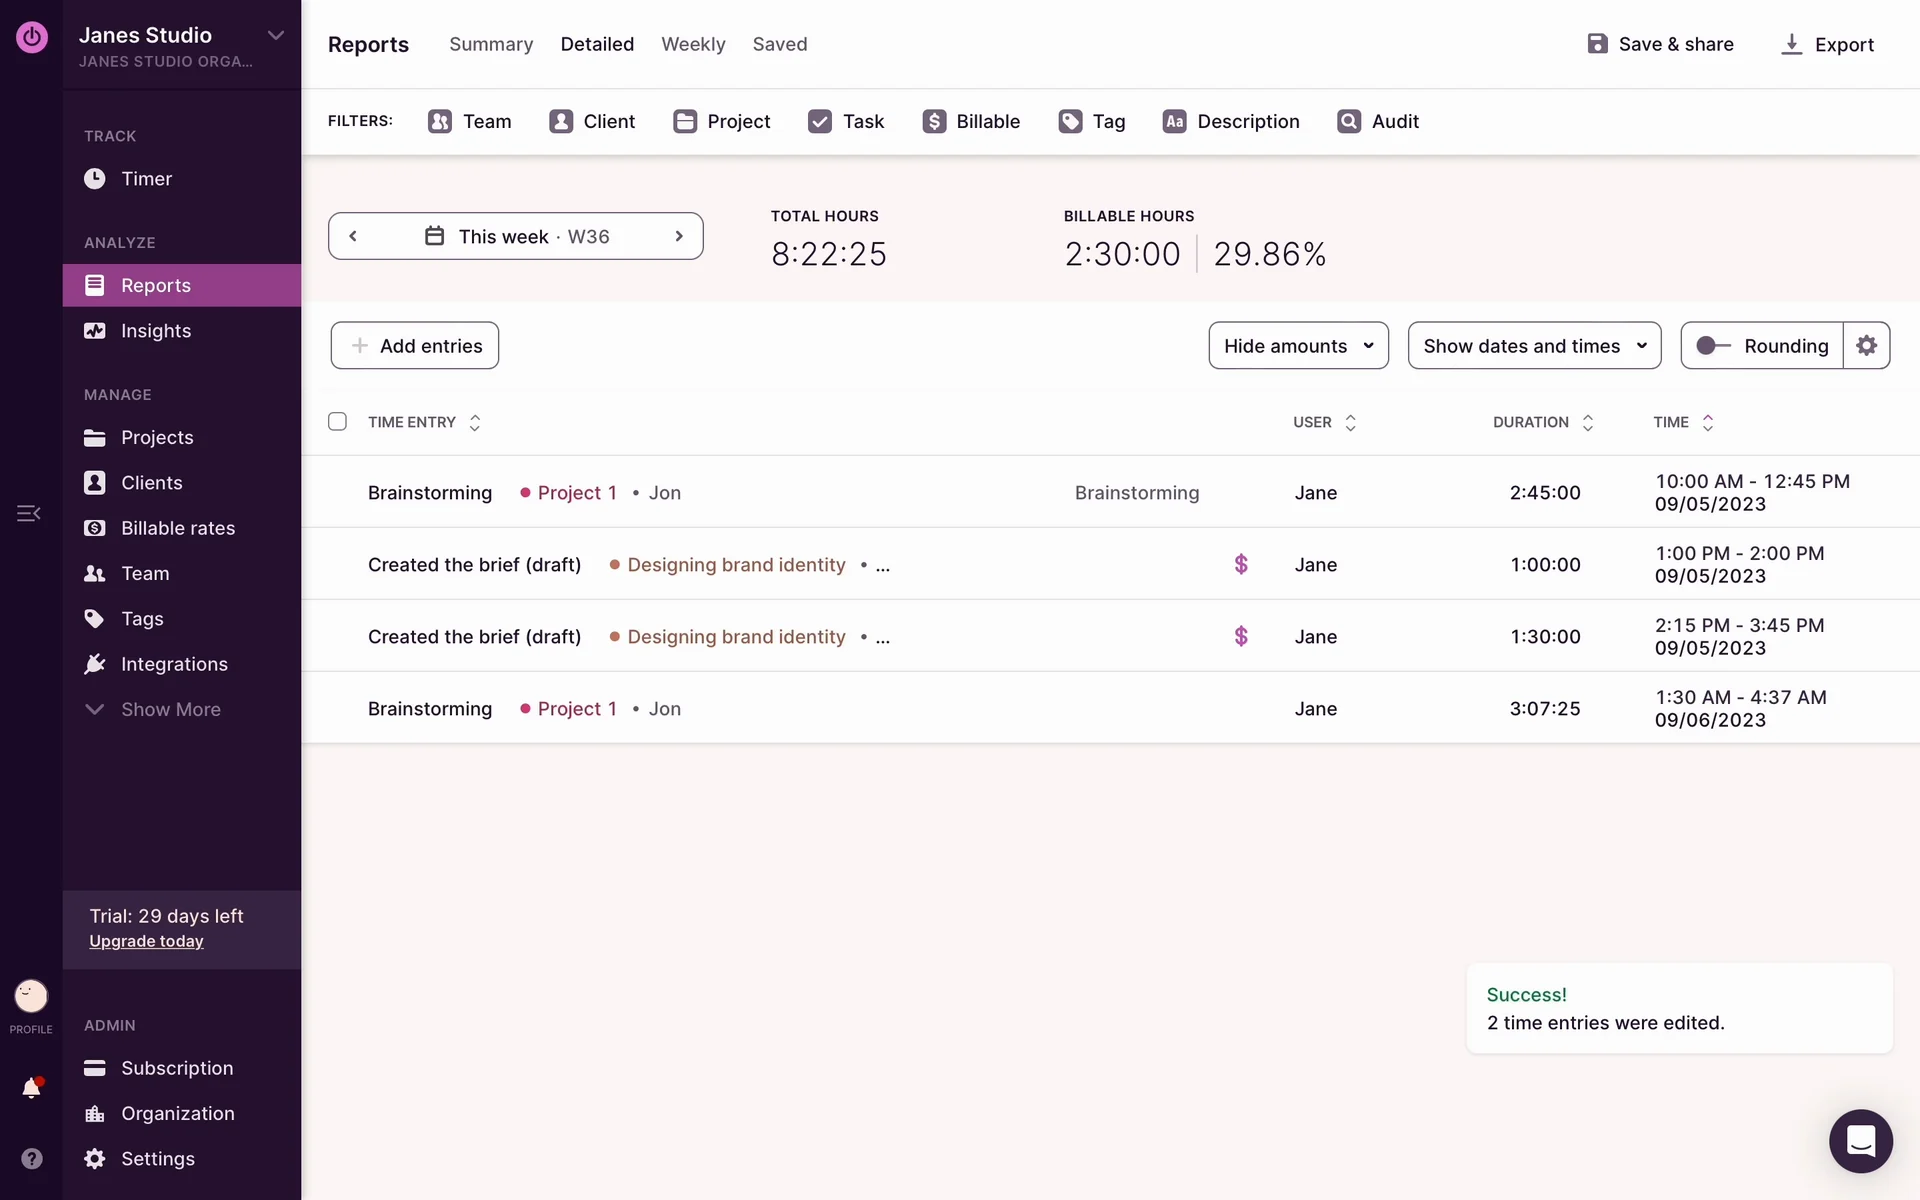
Task: Check the select all time entries checkbox
Action: point(337,421)
